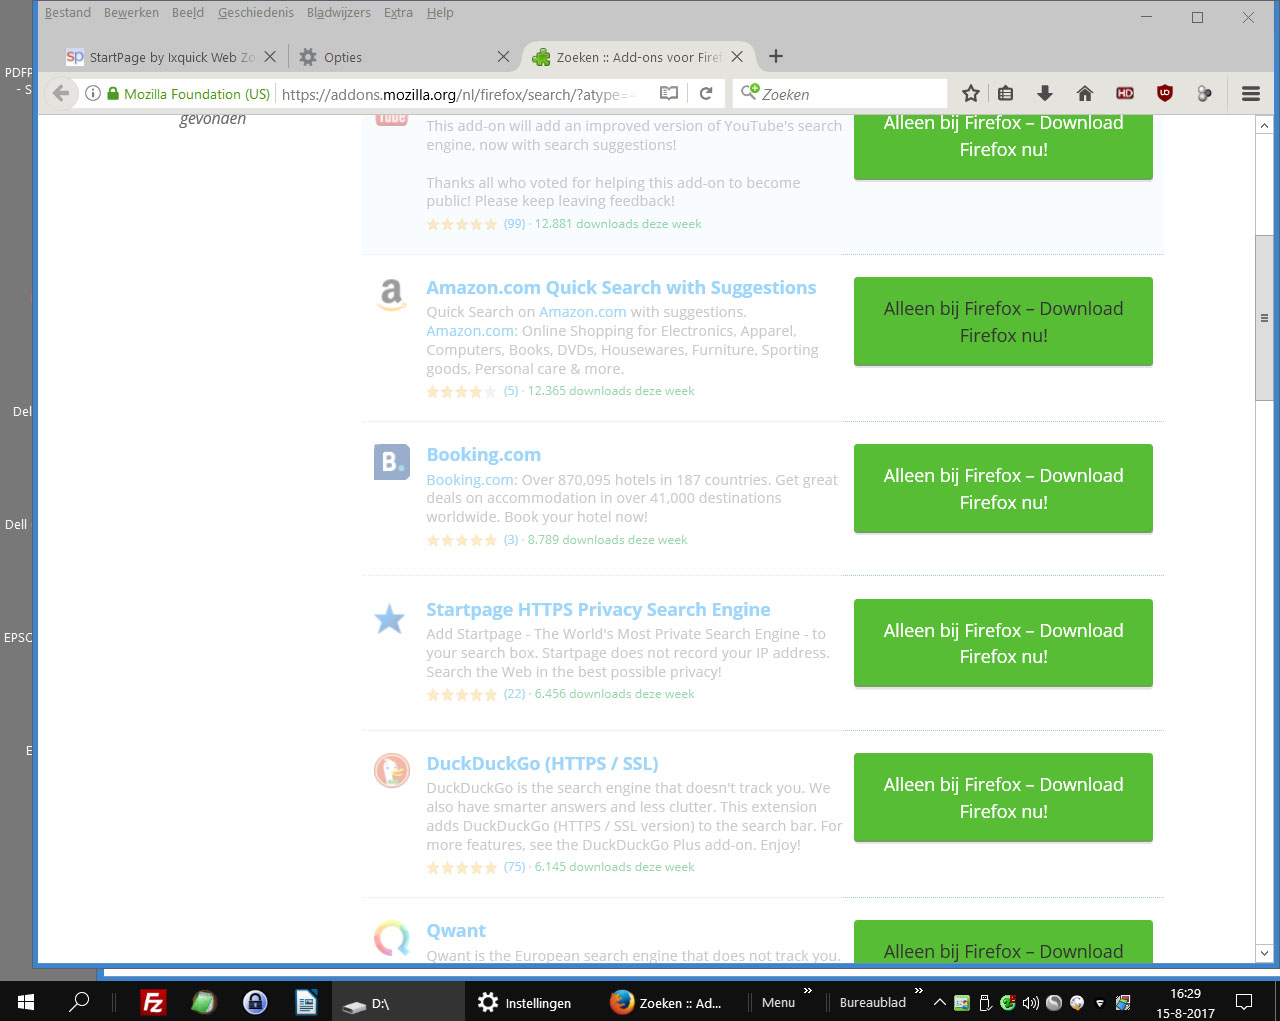This screenshot has width=1280, height=1021.
Task: Open the (3) reviews link for Booking.com
Action: coord(511,540)
